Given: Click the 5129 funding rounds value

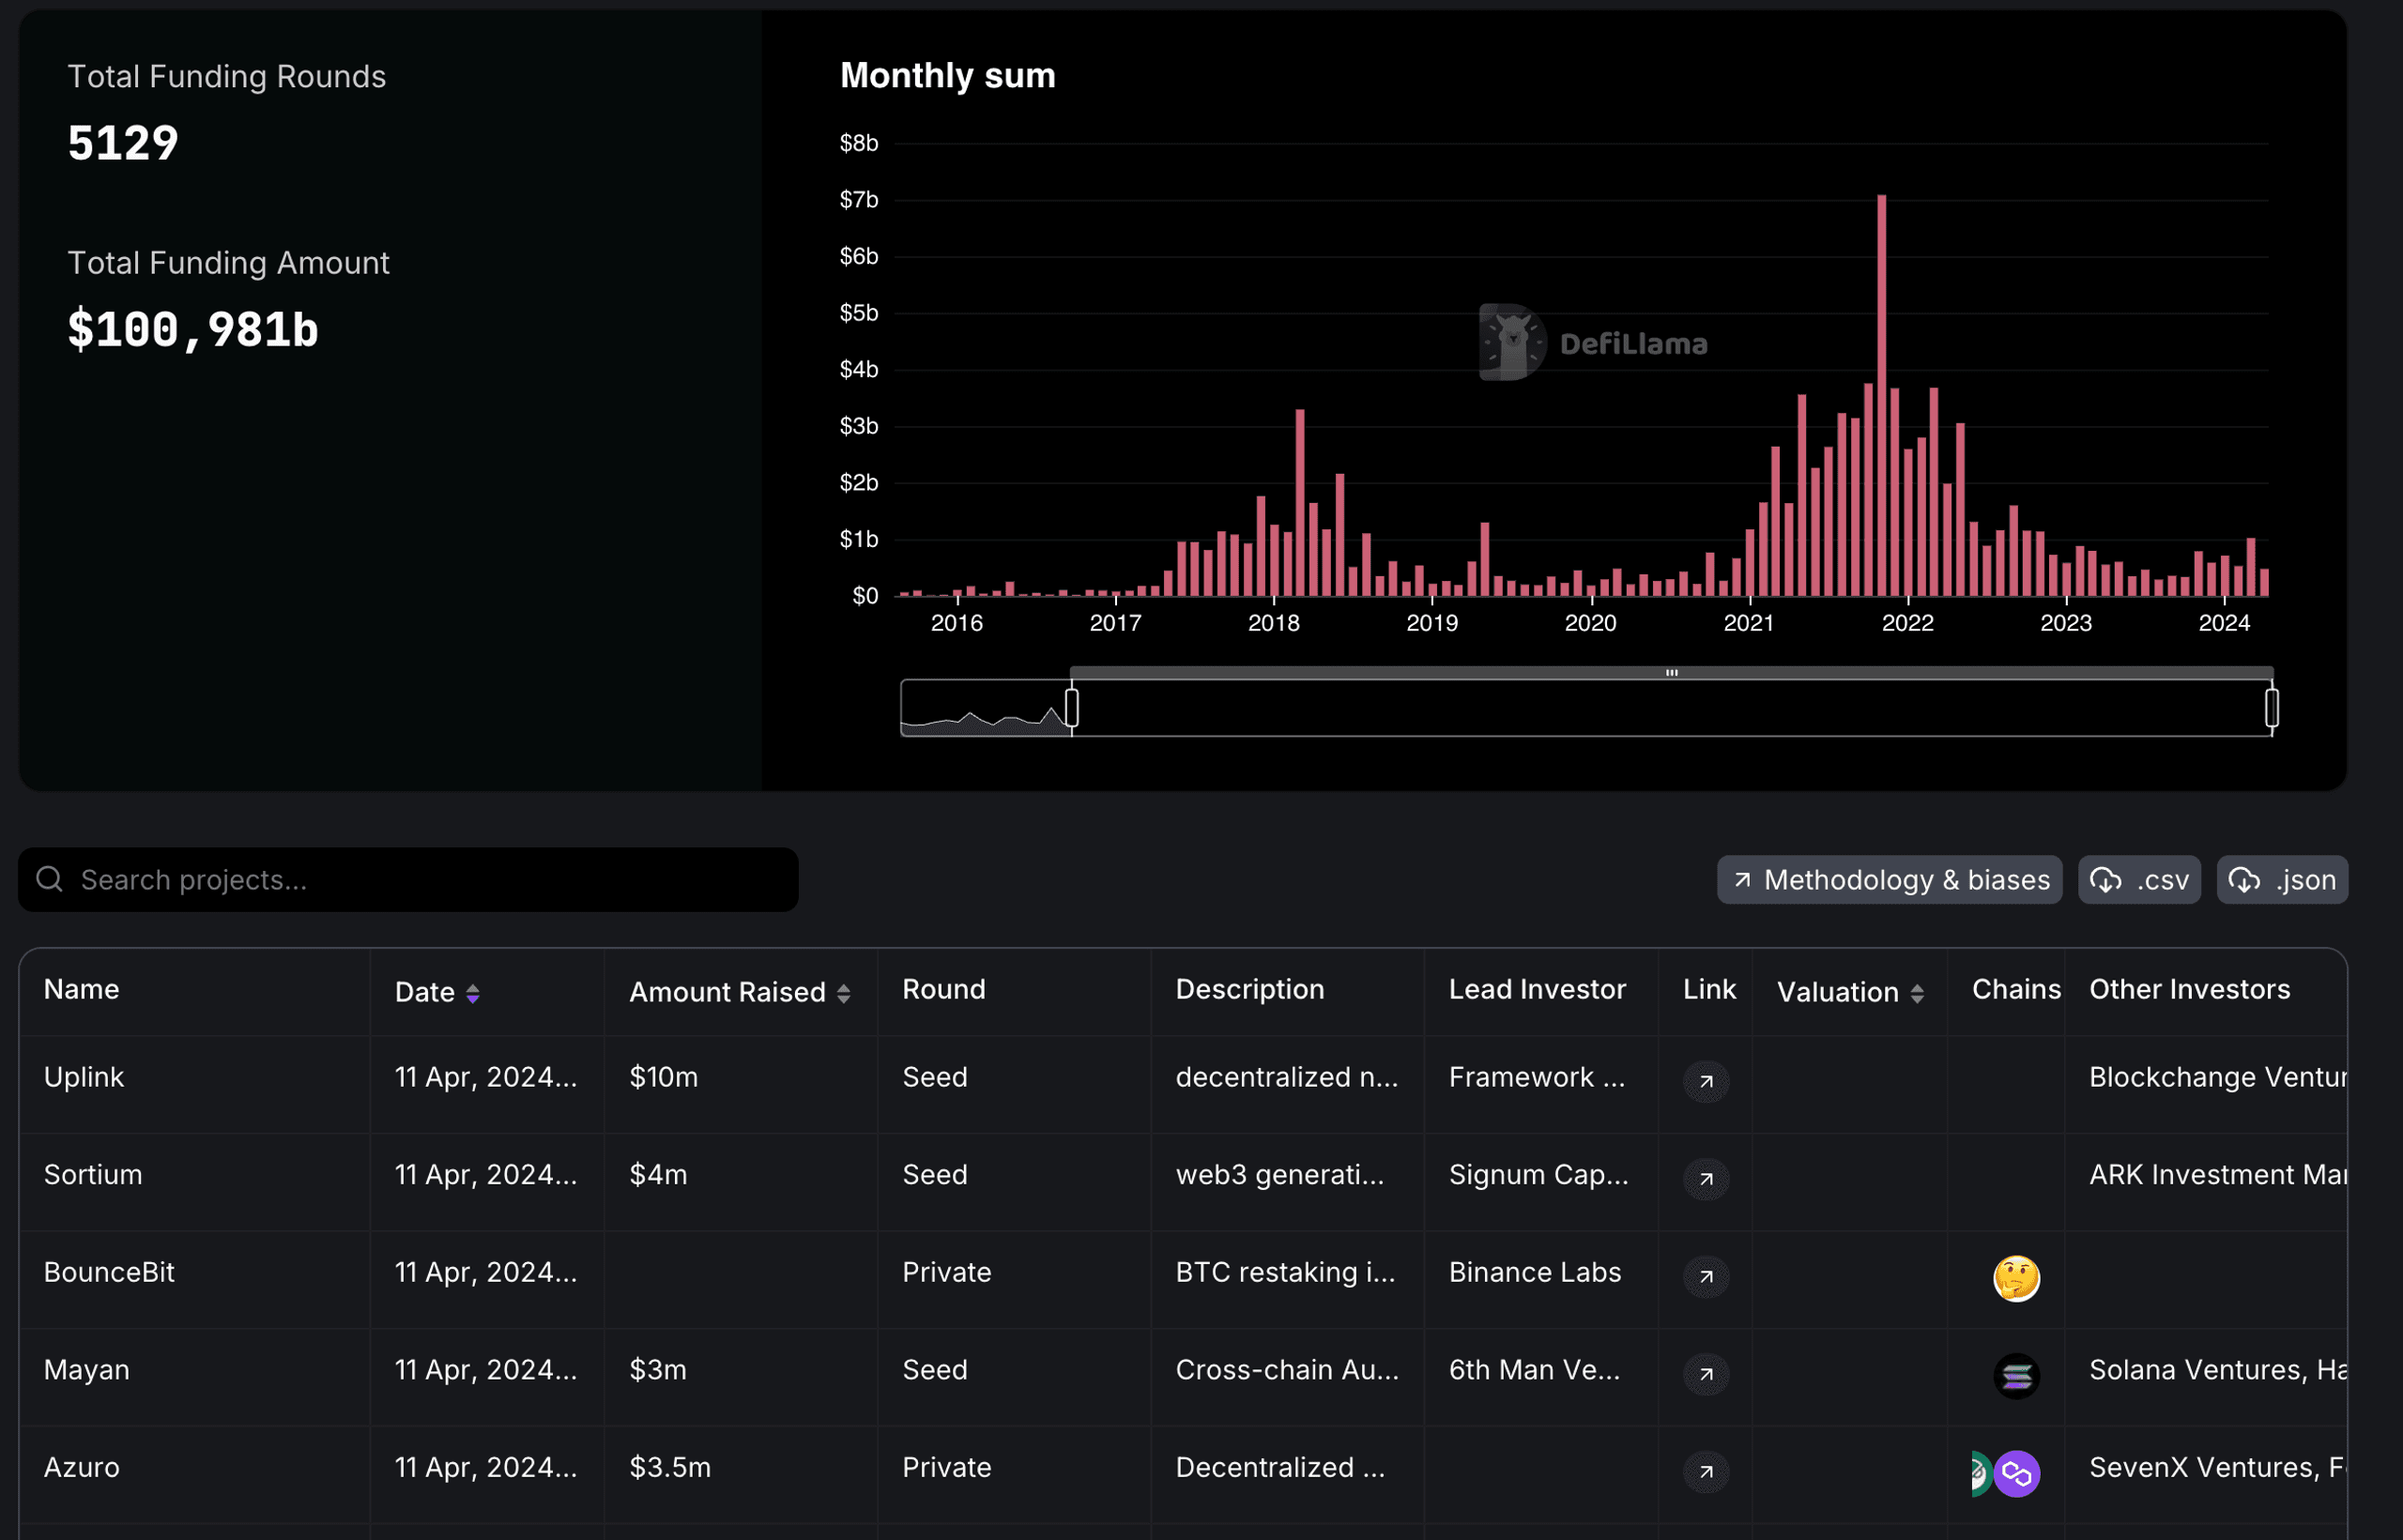Looking at the screenshot, I should click(123, 143).
